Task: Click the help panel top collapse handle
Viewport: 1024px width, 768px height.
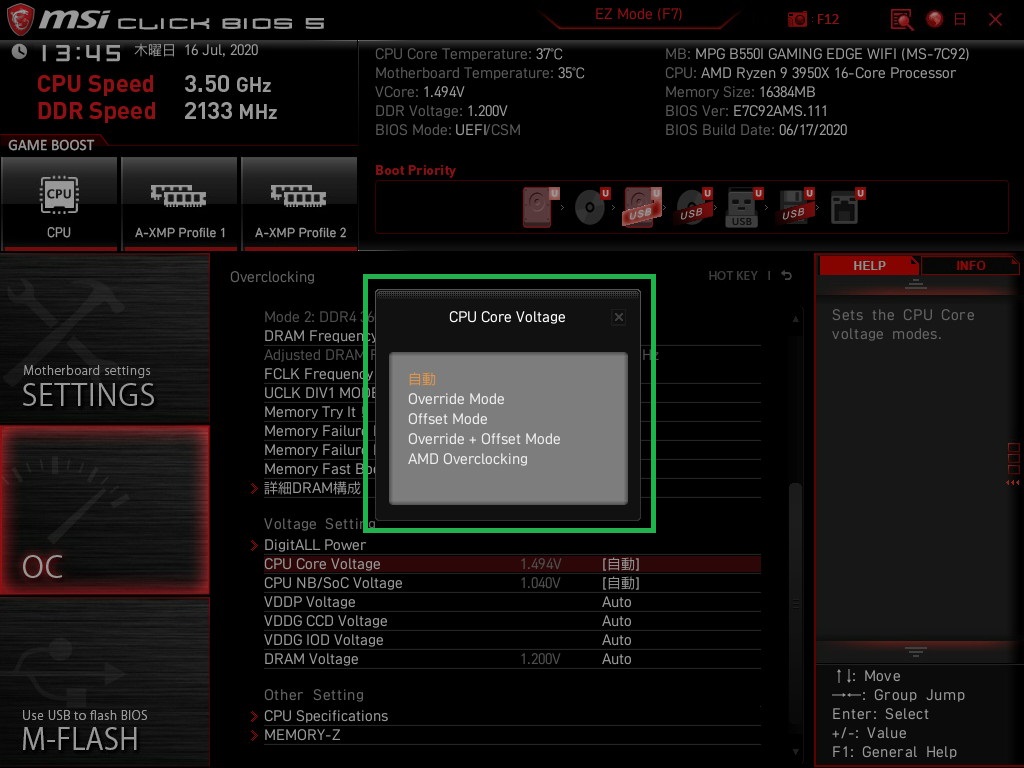Action: (x=916, y=284)
